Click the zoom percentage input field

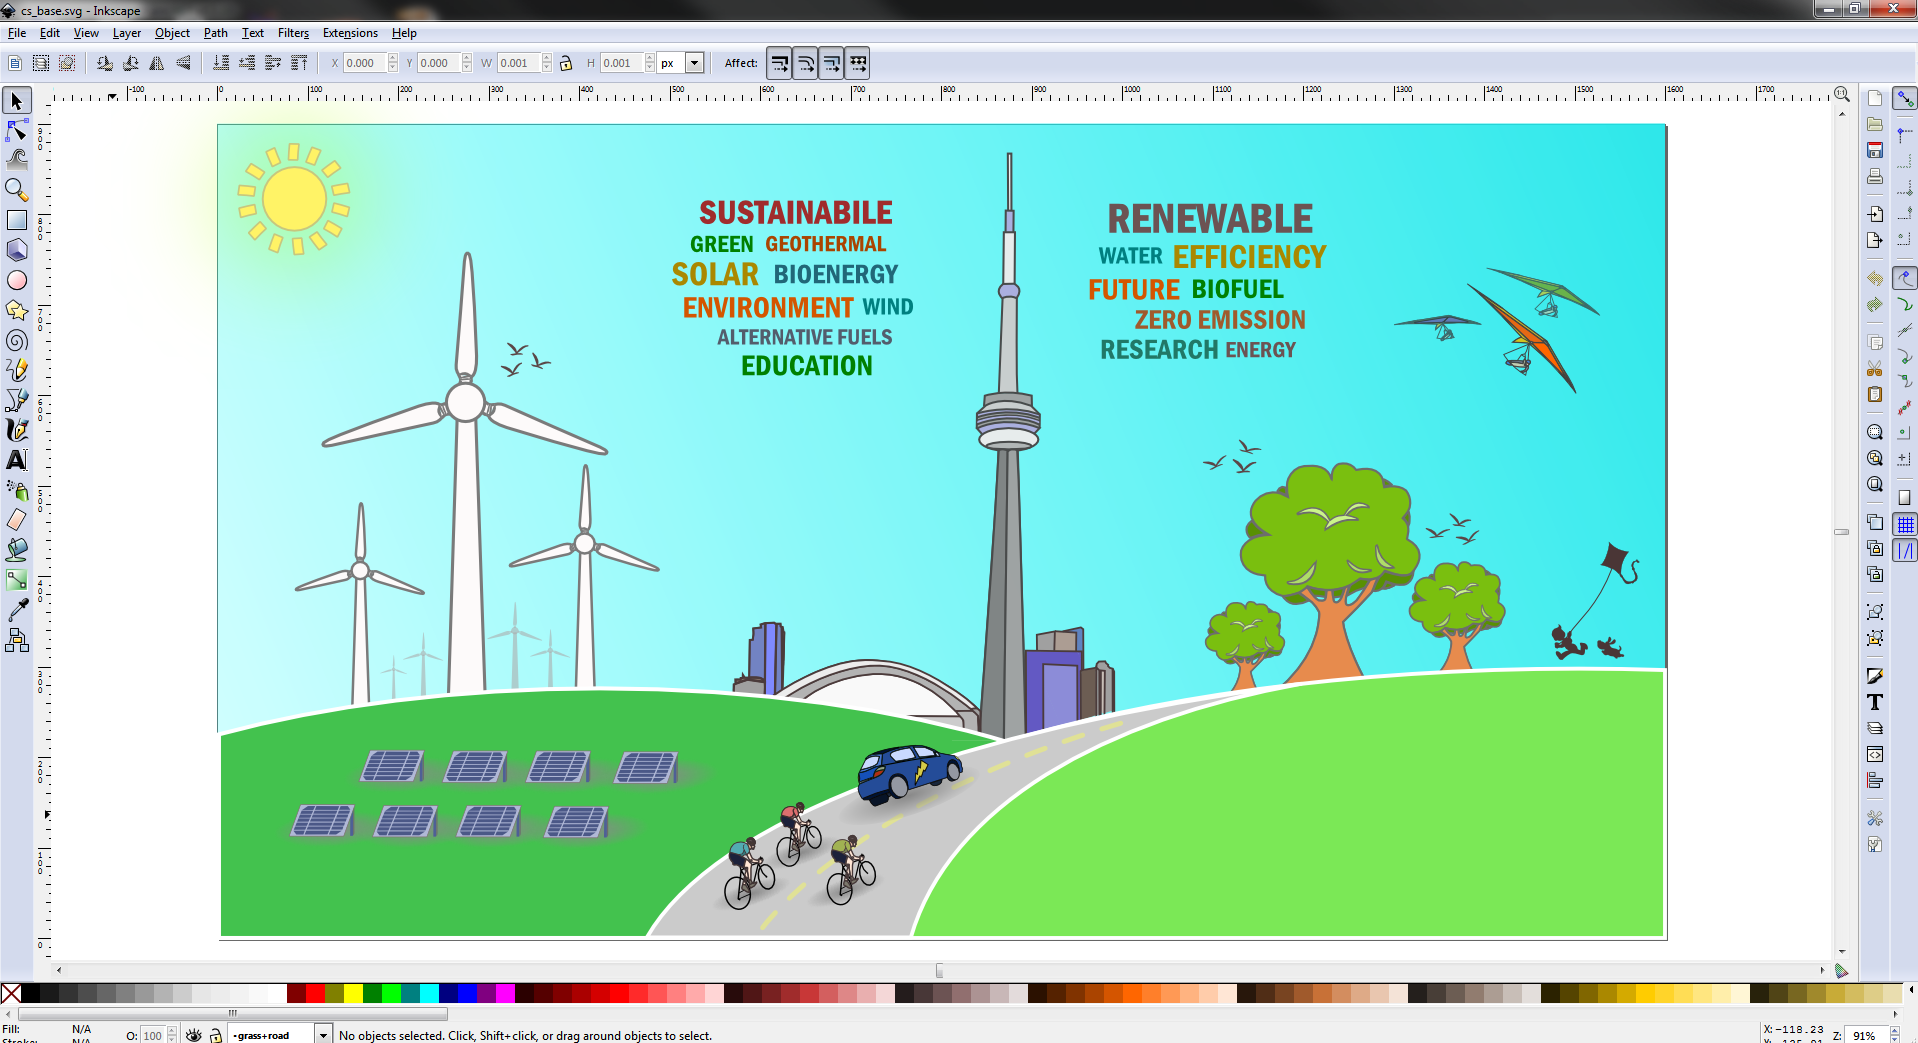coord(1867,1035)
